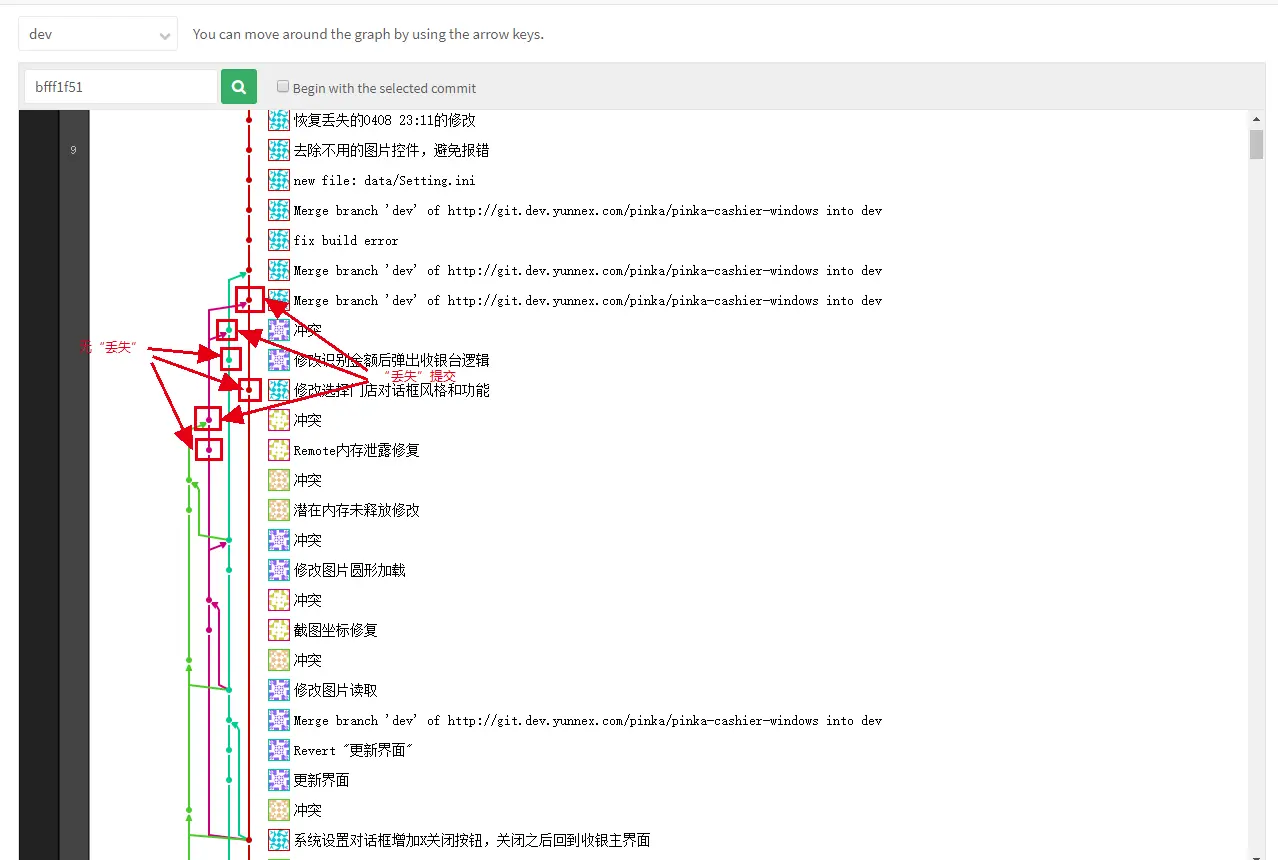The width and height of the screenshot is (1278, 860).
Task: Click the identicon beside "修改选择门店对话框风格和功能"
Action: click(277, 390)
